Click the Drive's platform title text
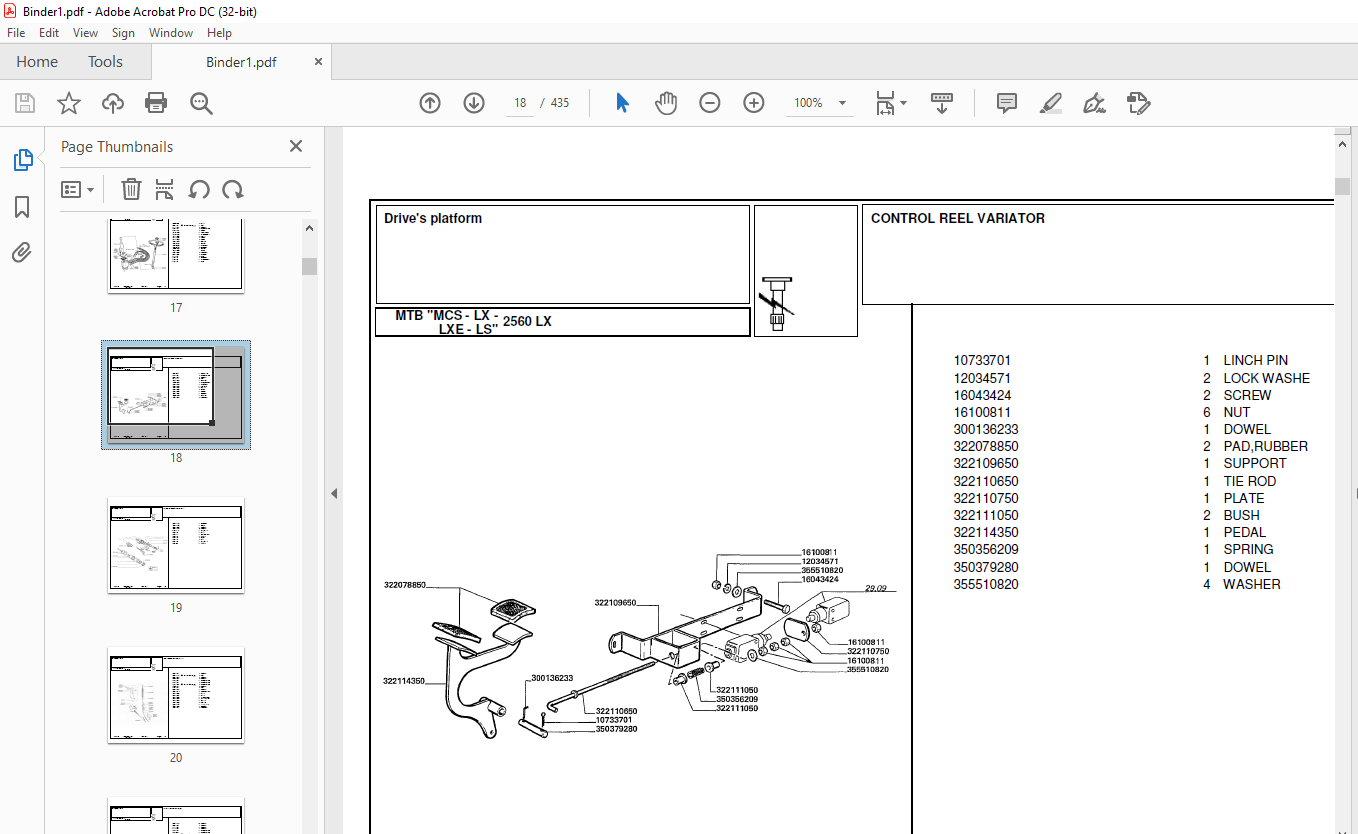The height and width of the screenshot is (834, 1358). 433,218
